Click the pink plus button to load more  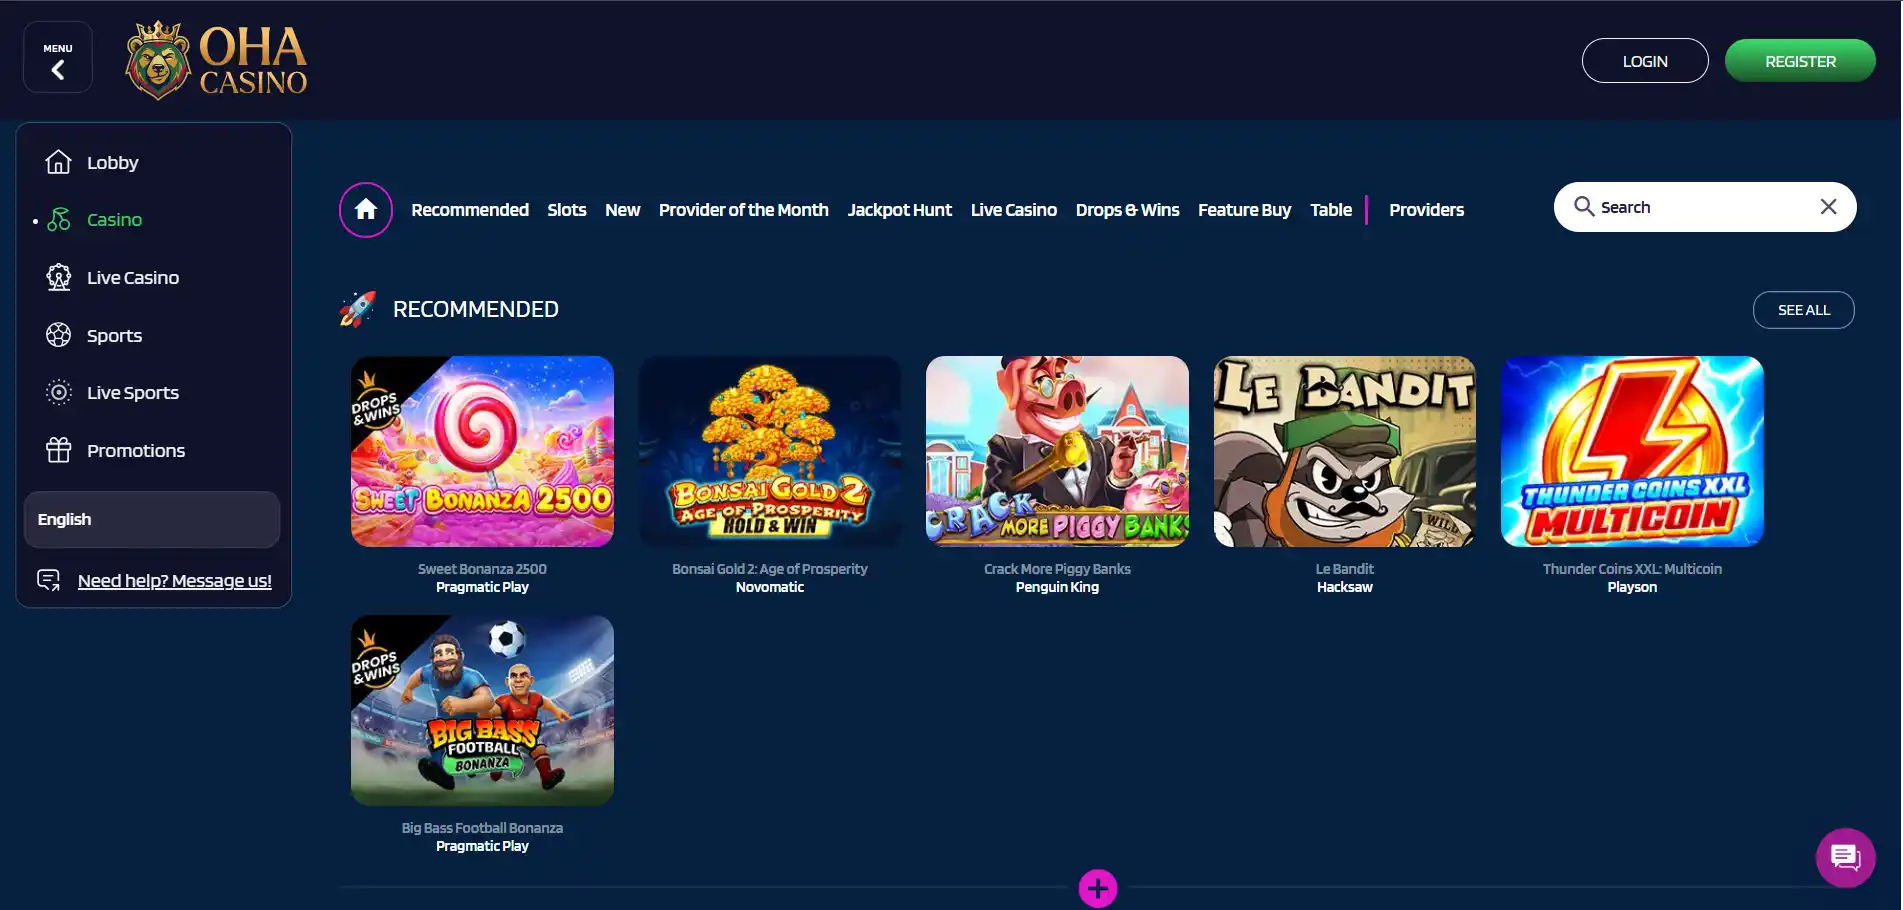tap(1098, 888)
